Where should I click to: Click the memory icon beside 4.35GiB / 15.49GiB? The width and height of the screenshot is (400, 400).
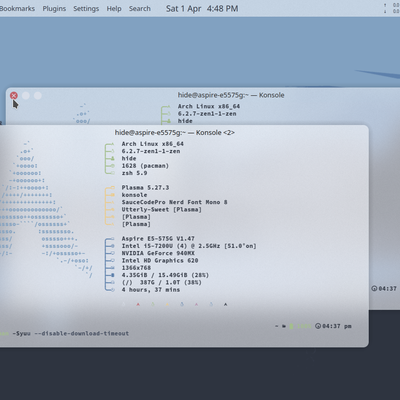(113, 275)
